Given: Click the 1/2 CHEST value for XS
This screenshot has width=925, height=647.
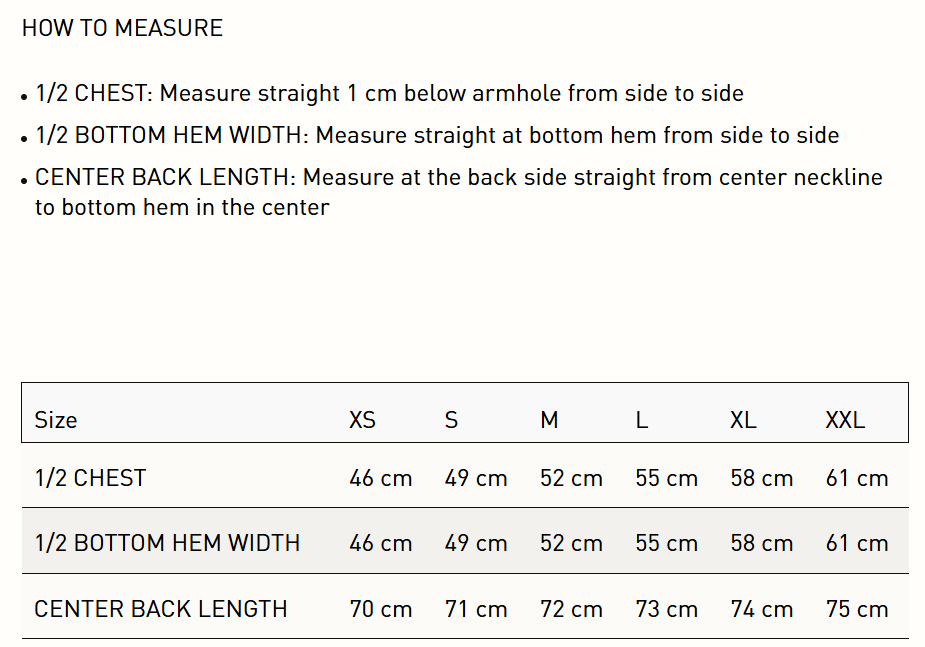Looking at the screenshot, I should 380,478.
